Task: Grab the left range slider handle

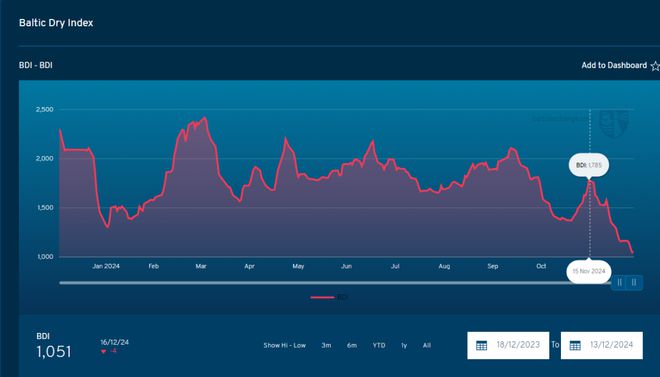Action: pos(619,282)
